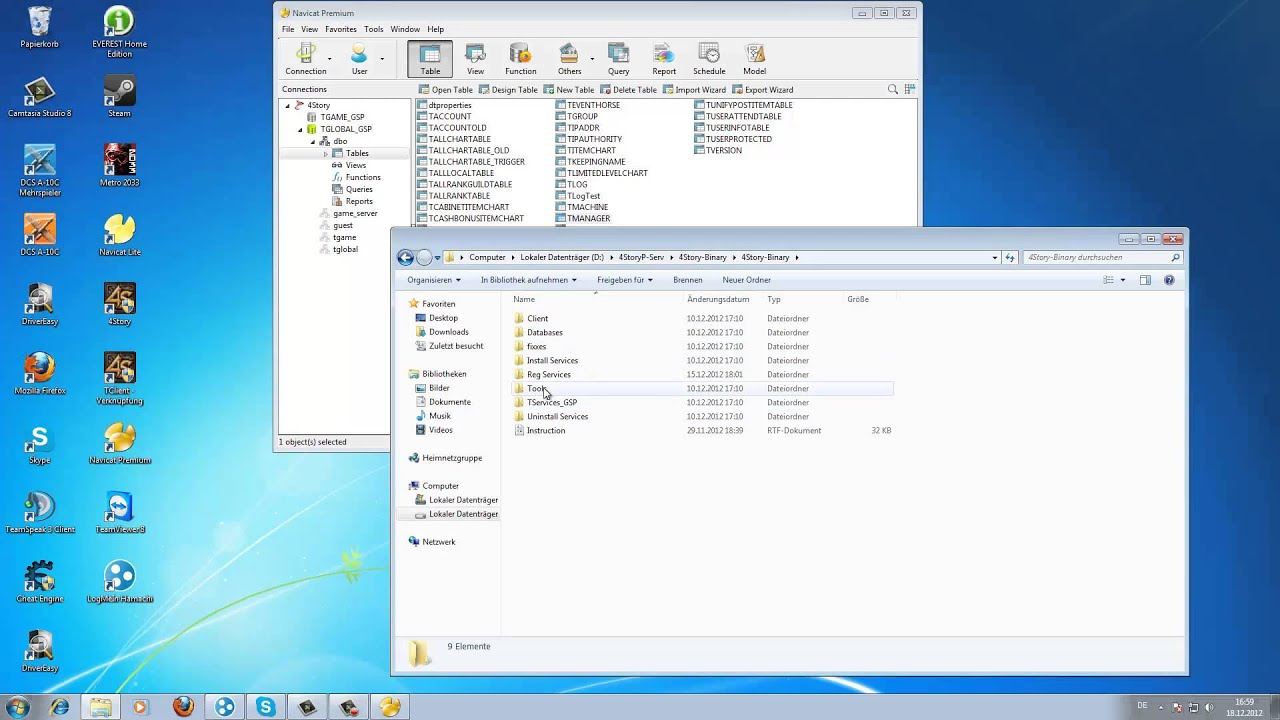1280x720 pixels.
Task: Open the Connection dropdown arrow in Navicat
Action: (x=330, y=58)
